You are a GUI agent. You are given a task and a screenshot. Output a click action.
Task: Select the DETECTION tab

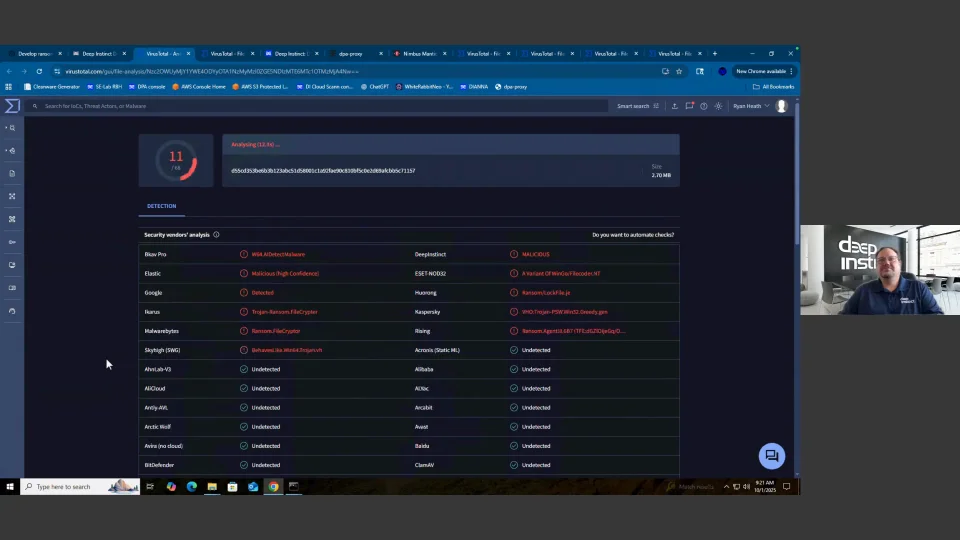[162, 206]
